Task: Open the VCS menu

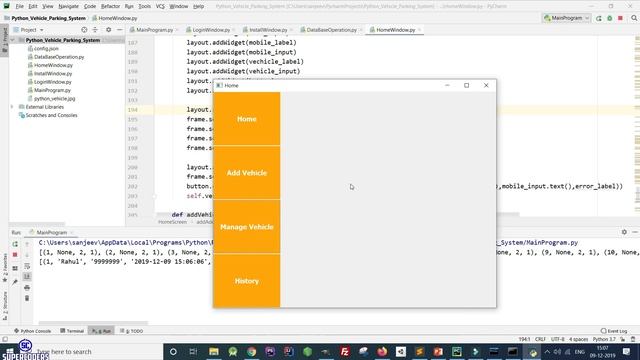Action: coord(160,7)
